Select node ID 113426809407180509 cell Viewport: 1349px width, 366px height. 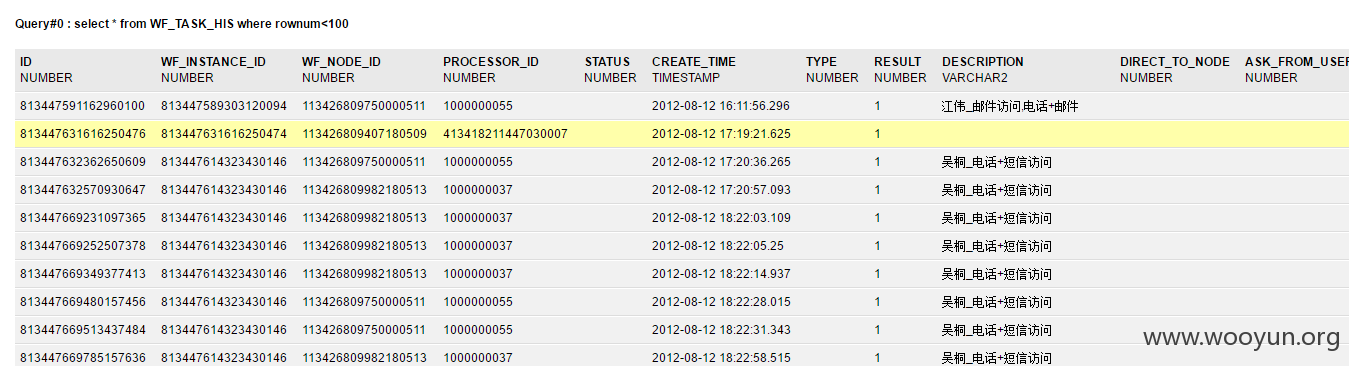tap(364, 134)
